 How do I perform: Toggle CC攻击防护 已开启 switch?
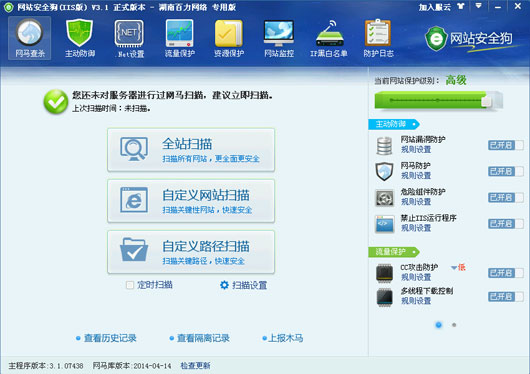506,273
